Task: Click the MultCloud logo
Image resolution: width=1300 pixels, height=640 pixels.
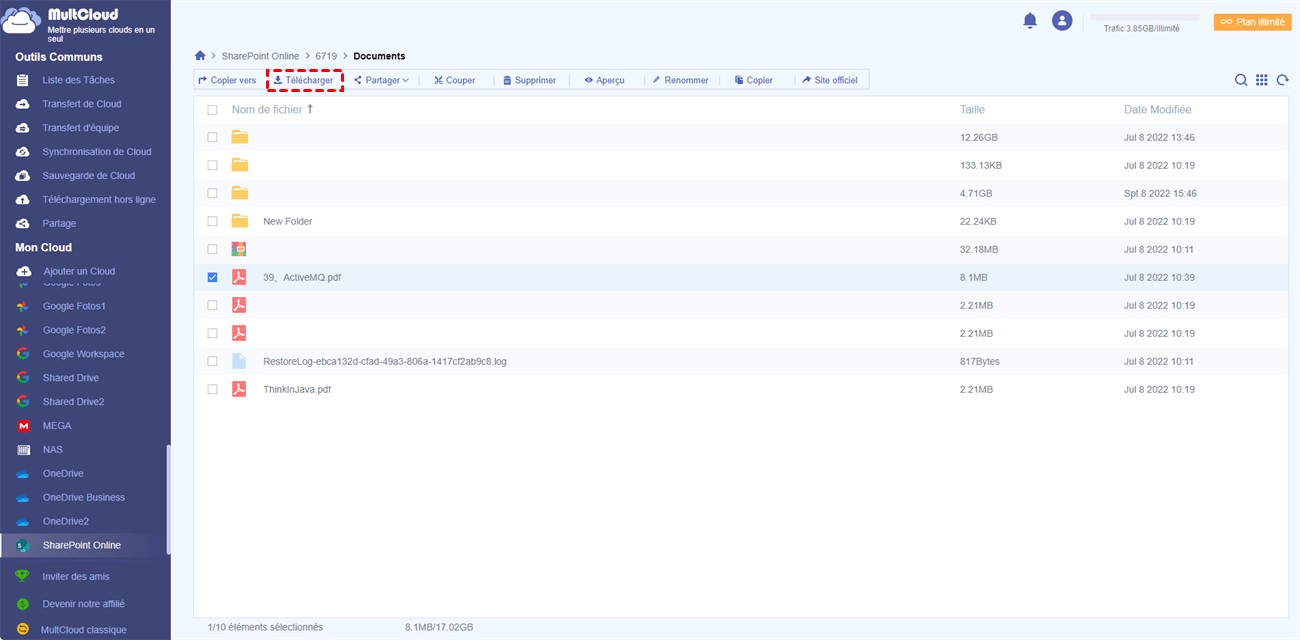Action: click(23, 19)
